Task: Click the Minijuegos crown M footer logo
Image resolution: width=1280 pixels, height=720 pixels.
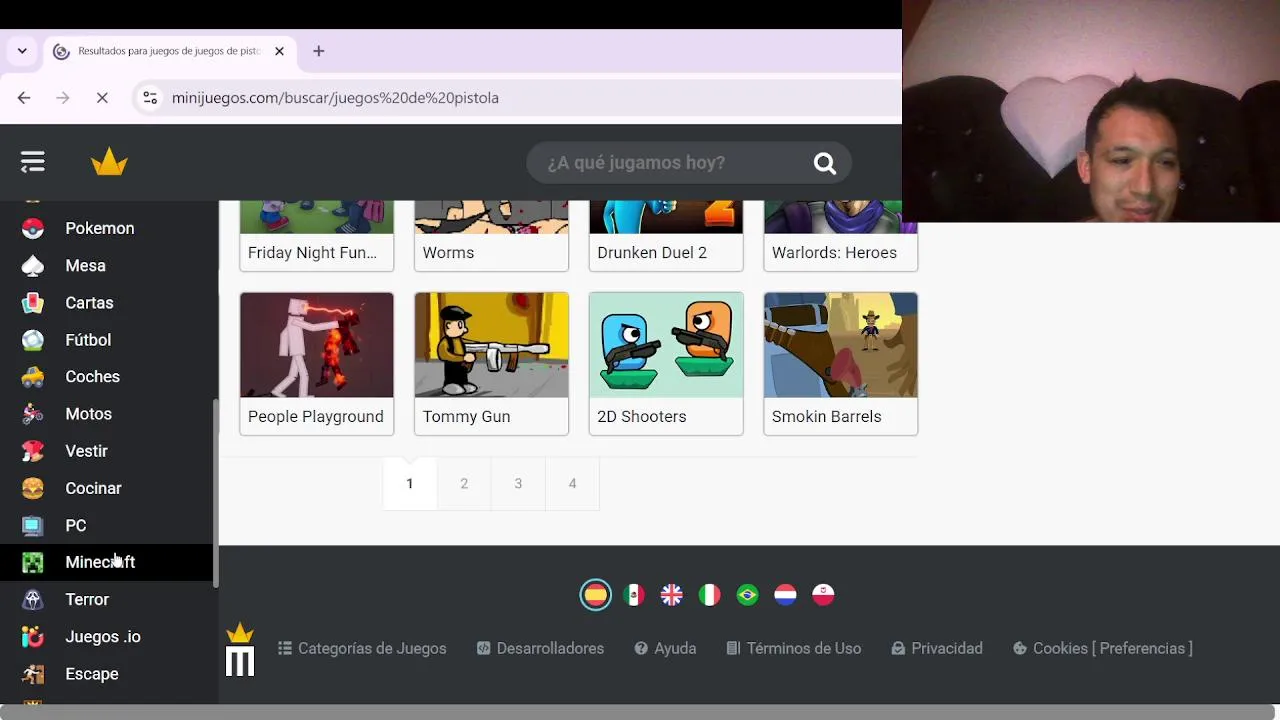Action: click(x=240, y=650)
